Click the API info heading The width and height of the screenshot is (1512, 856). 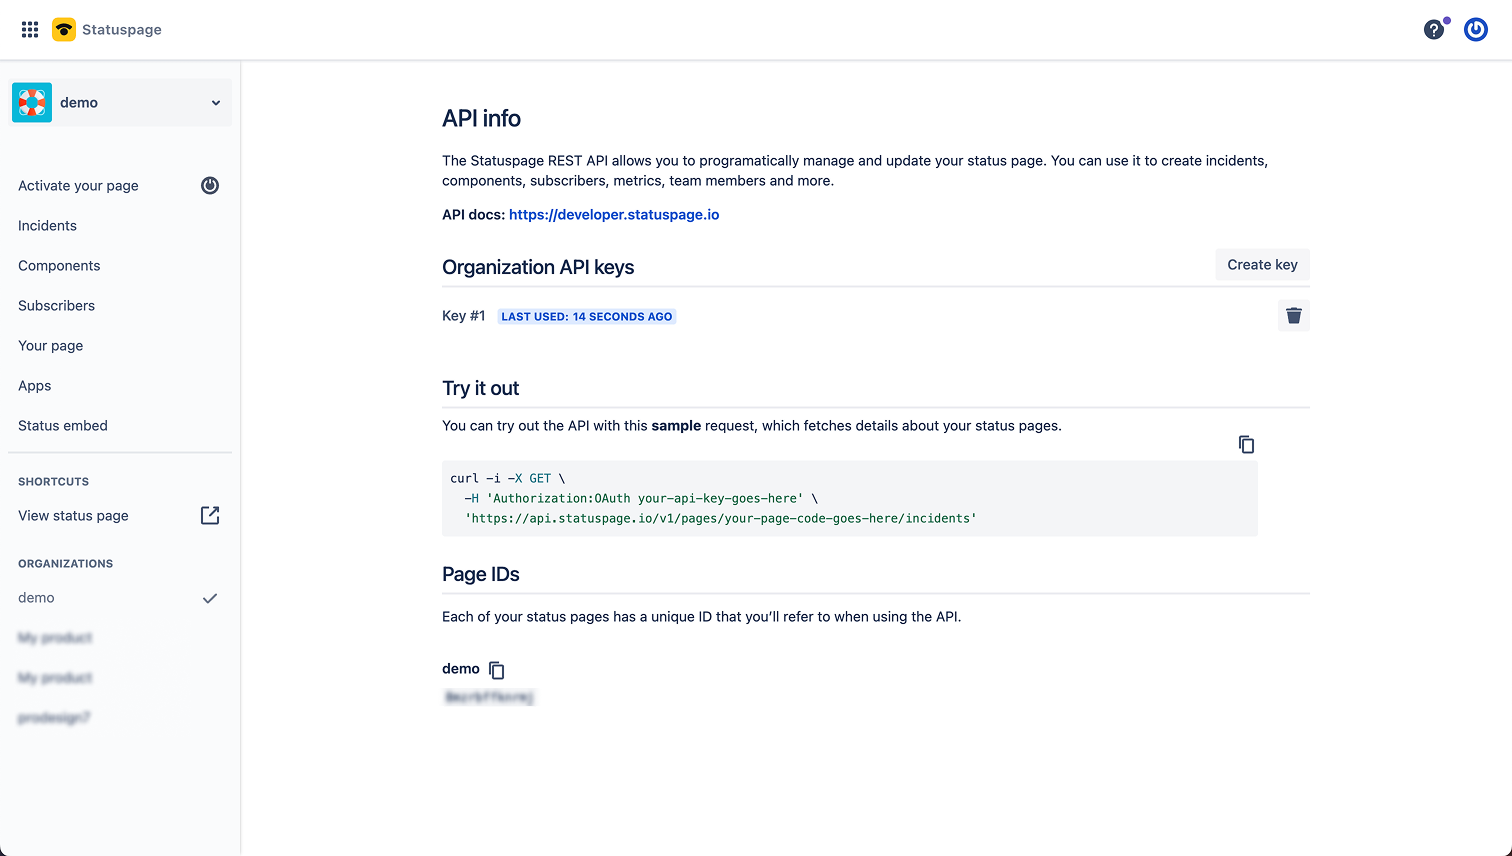[481, 118]
